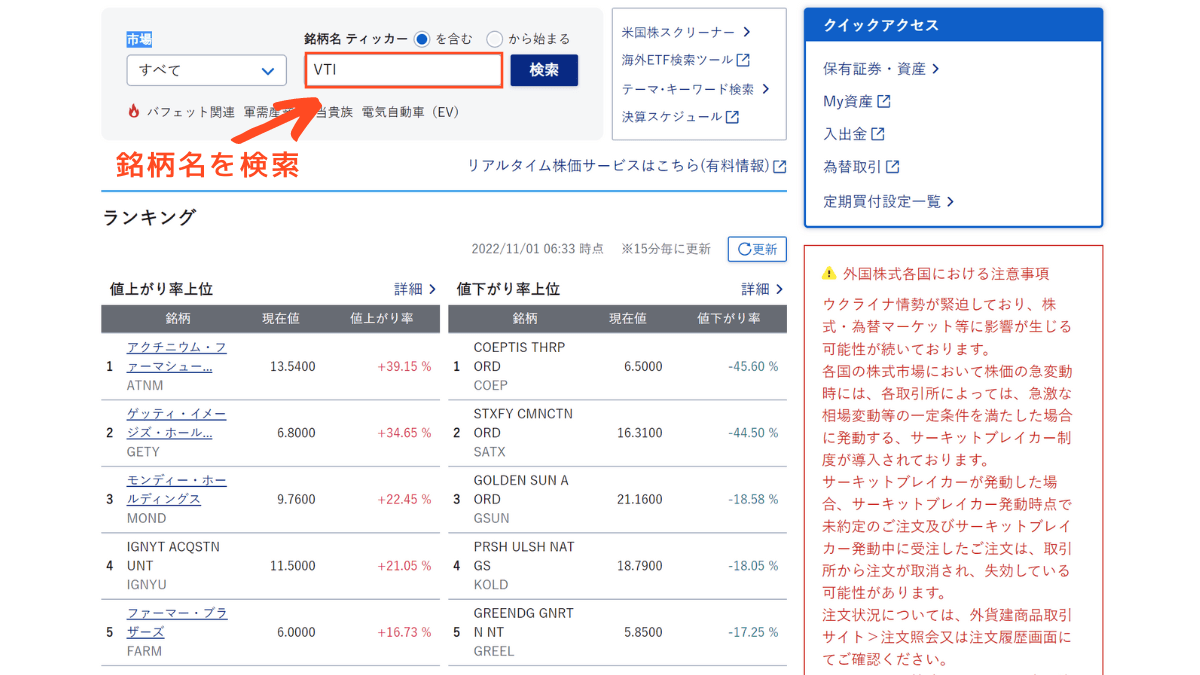Click the ticker search field containing VTI

tap(403, 71)
